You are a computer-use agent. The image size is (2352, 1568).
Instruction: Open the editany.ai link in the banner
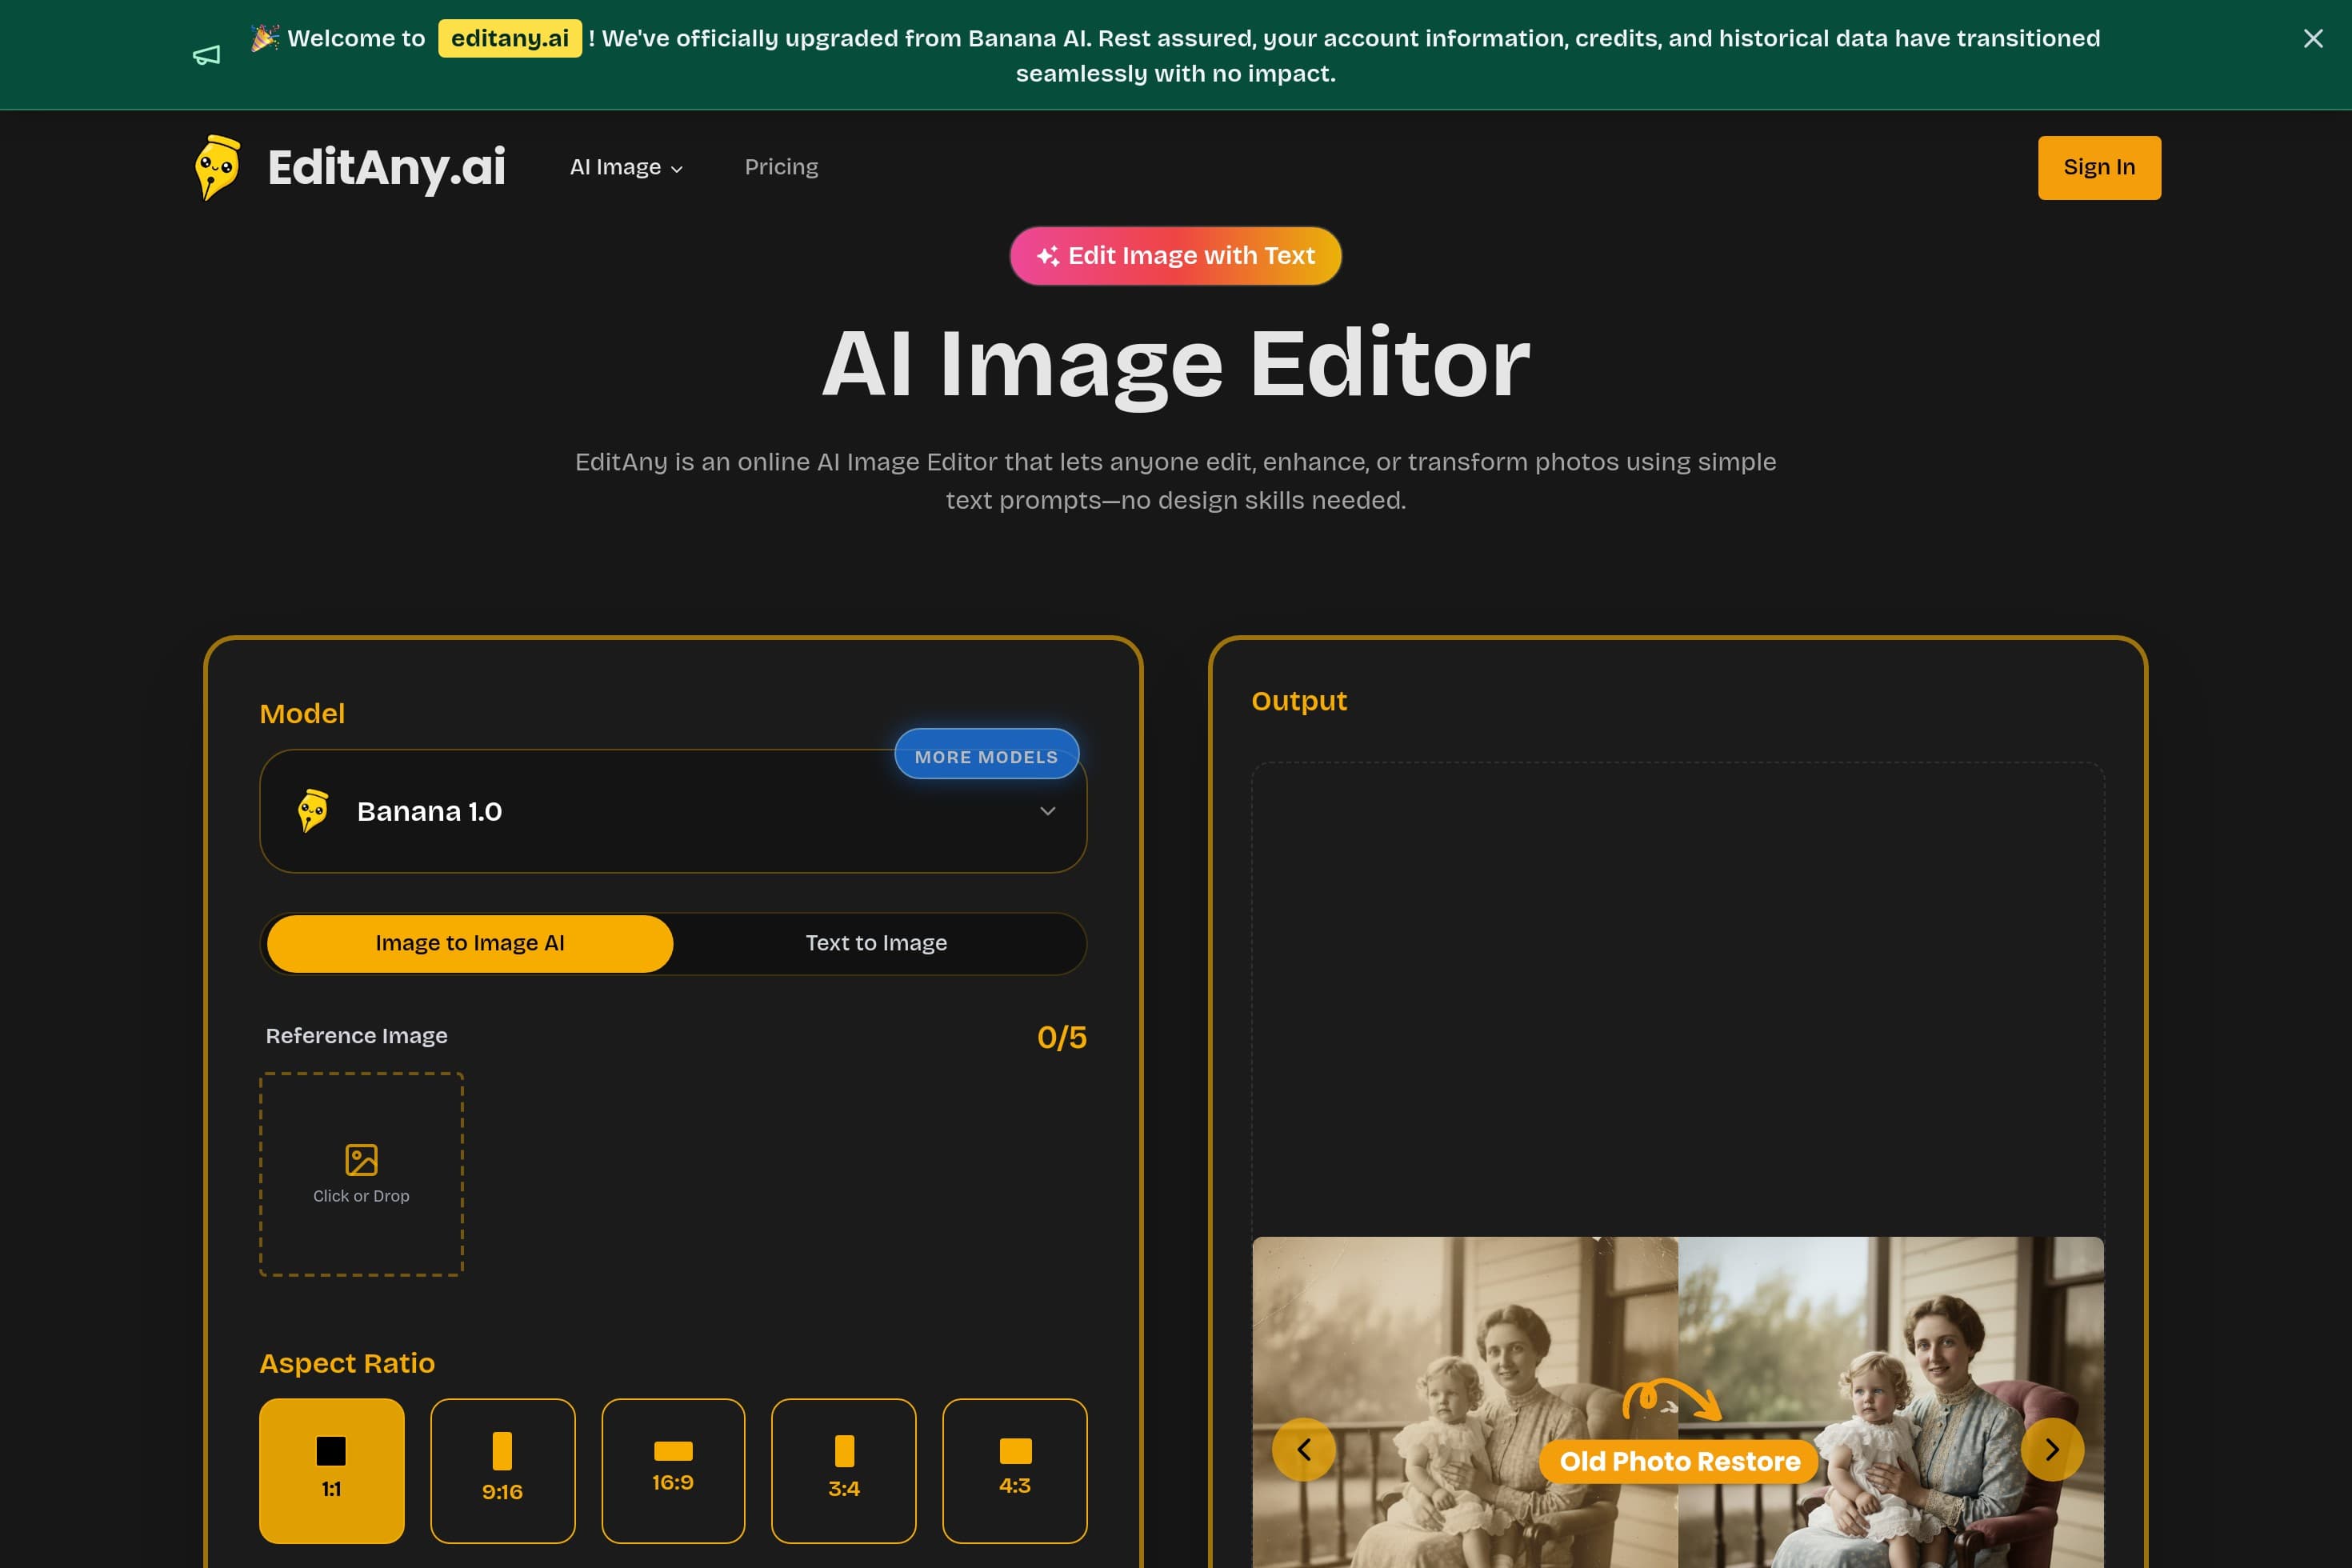point(509,38)
